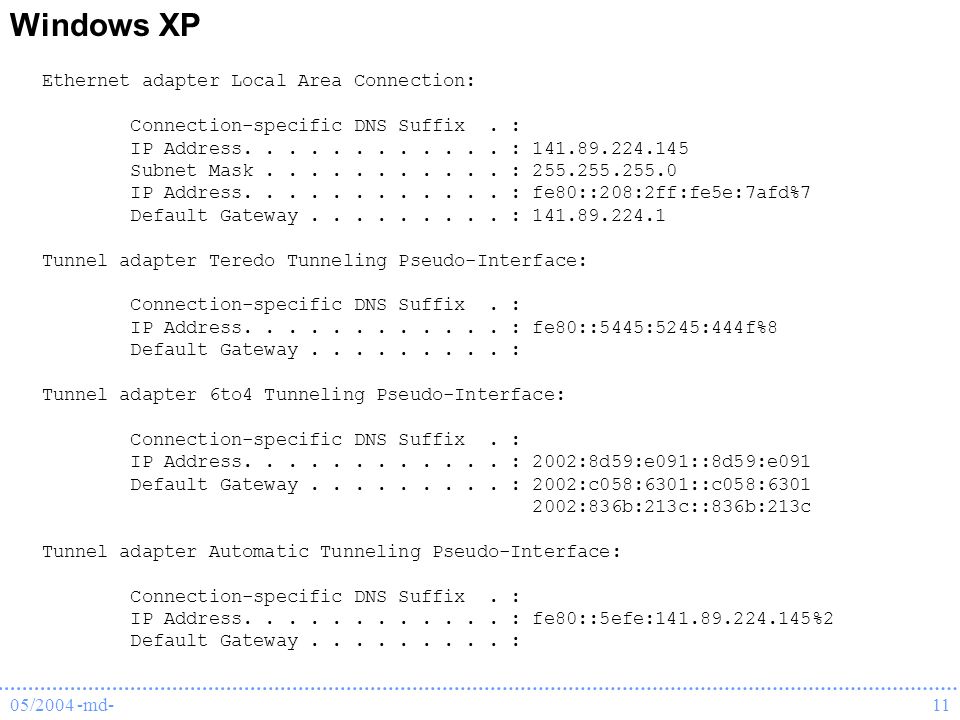Image resolution: width=960 pixels, height=720 pixels.
Task: Click the gateway 2002:c058:6301::c058:6301
Action: pos(671,484)
